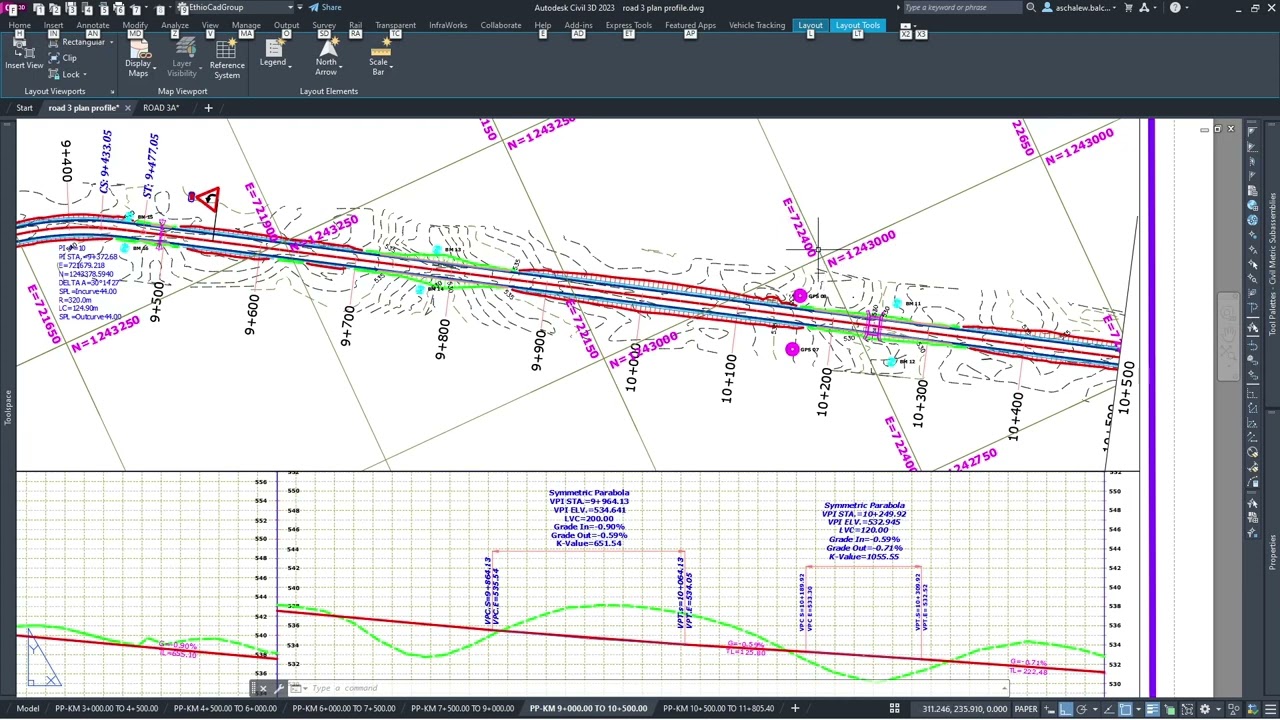
Task: Open the Survey ribbon tab
Action: click(324, 25)
